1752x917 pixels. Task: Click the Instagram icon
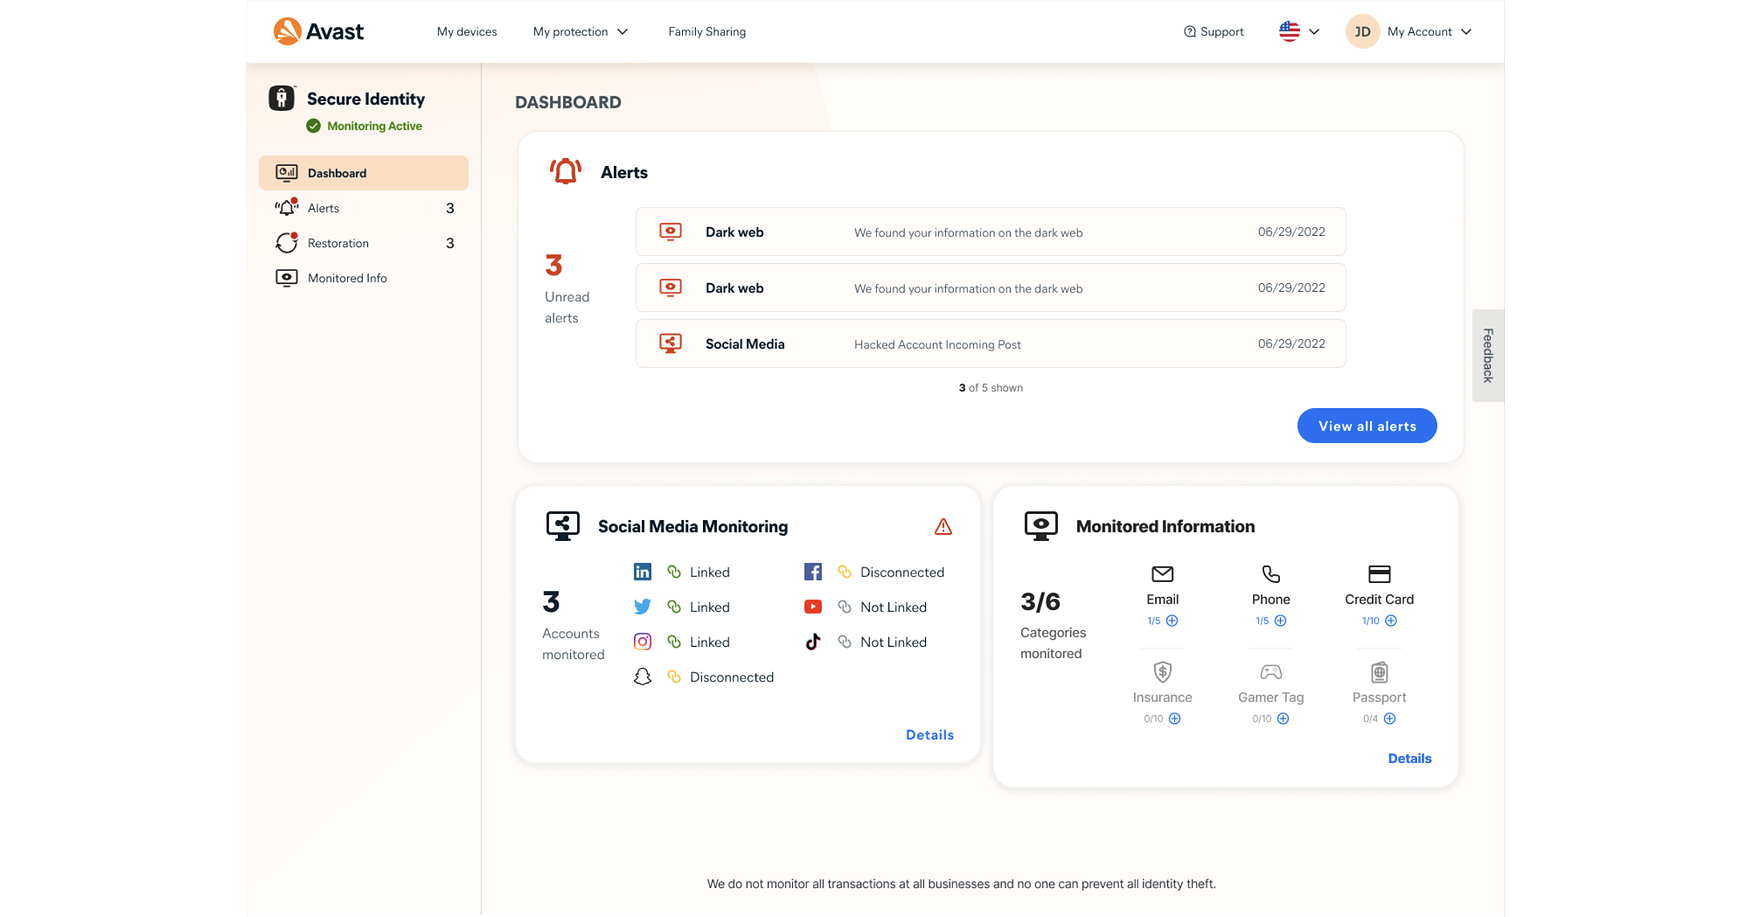click(643, 642)
